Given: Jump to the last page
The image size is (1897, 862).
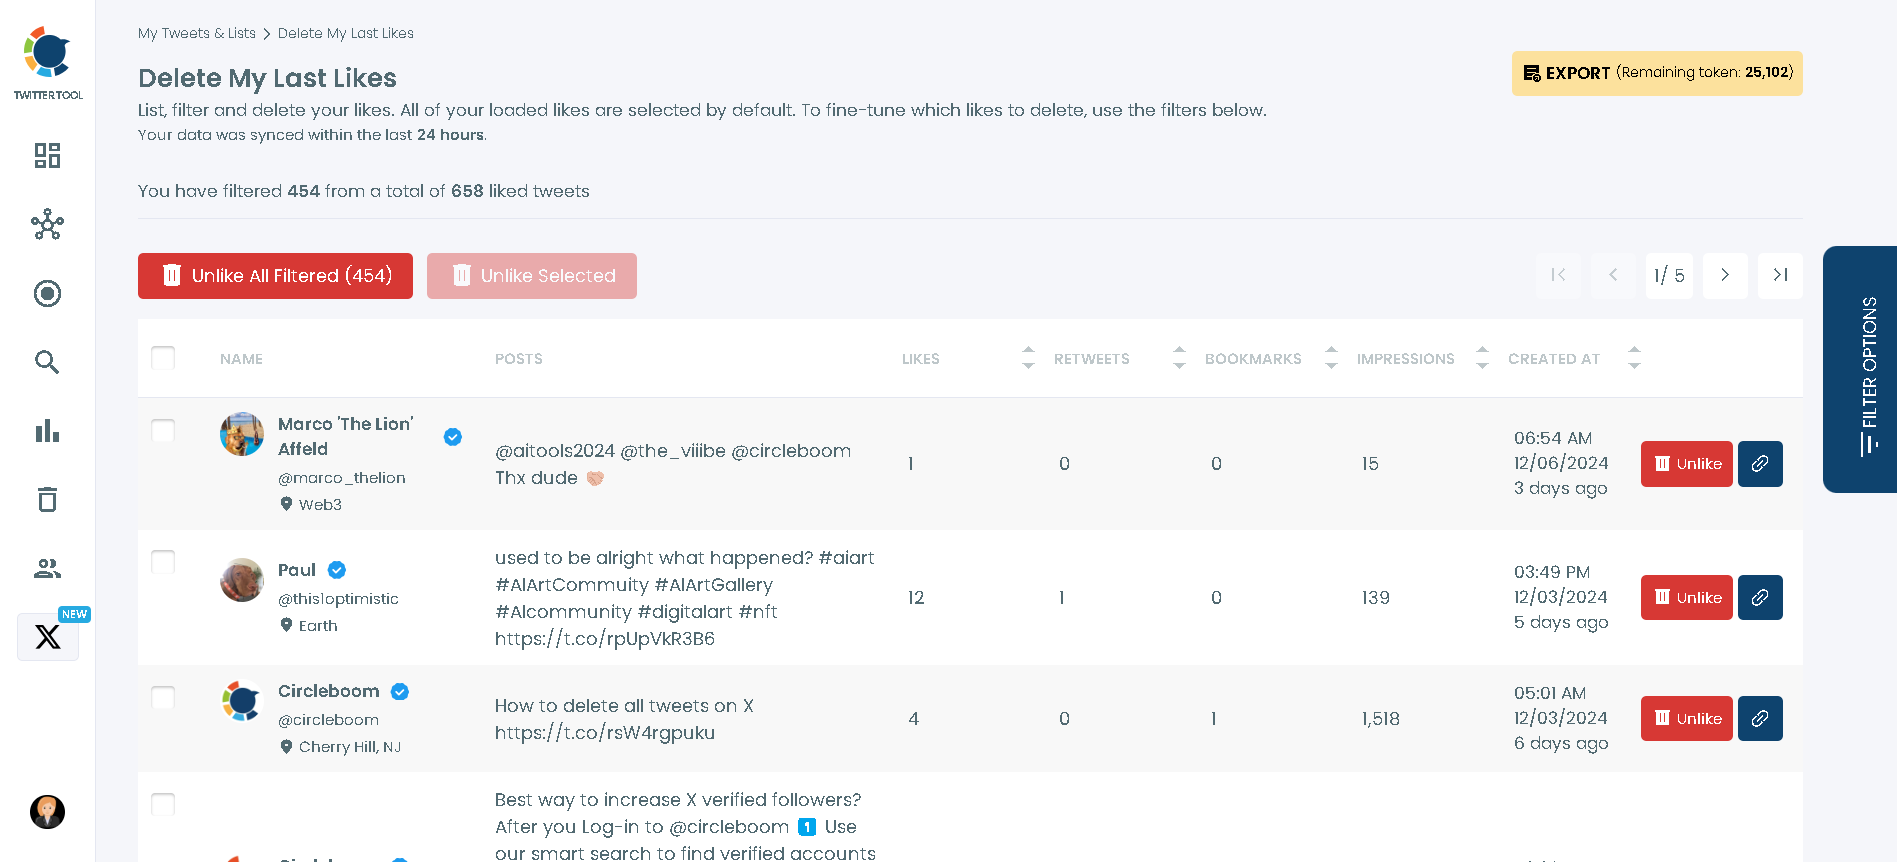Looking at the screenshot, I should point(1780,275).
